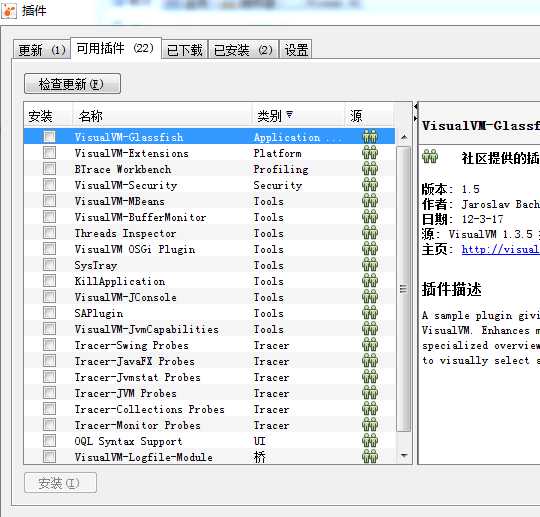Click the source icon in VisualVM-JvmCapabilities row
Image resolution: width=540 pixels, height=517 pixels.
[370, 329]
